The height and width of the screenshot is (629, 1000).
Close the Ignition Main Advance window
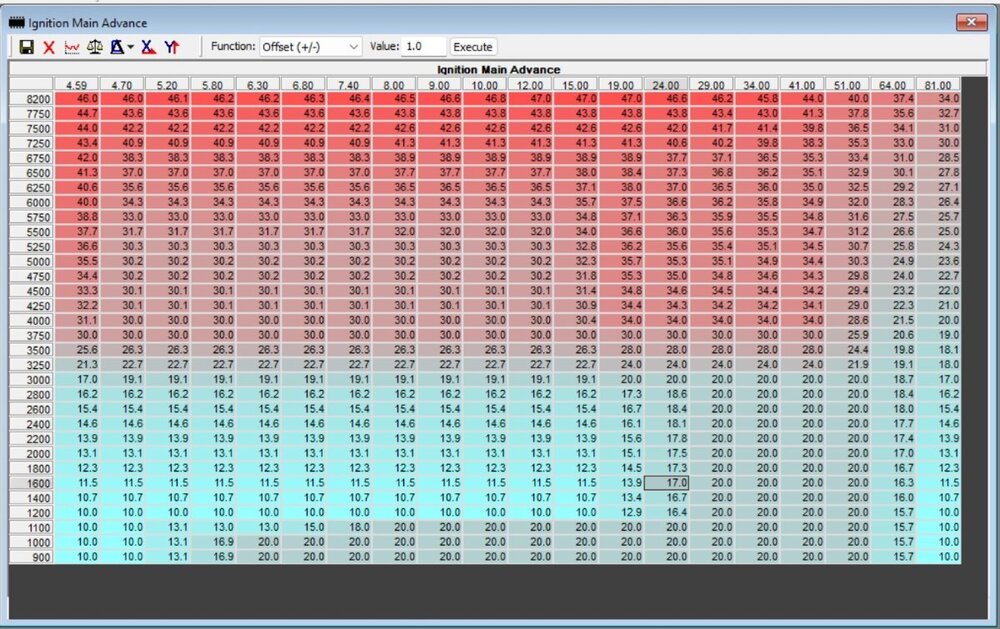coord(970,22)
